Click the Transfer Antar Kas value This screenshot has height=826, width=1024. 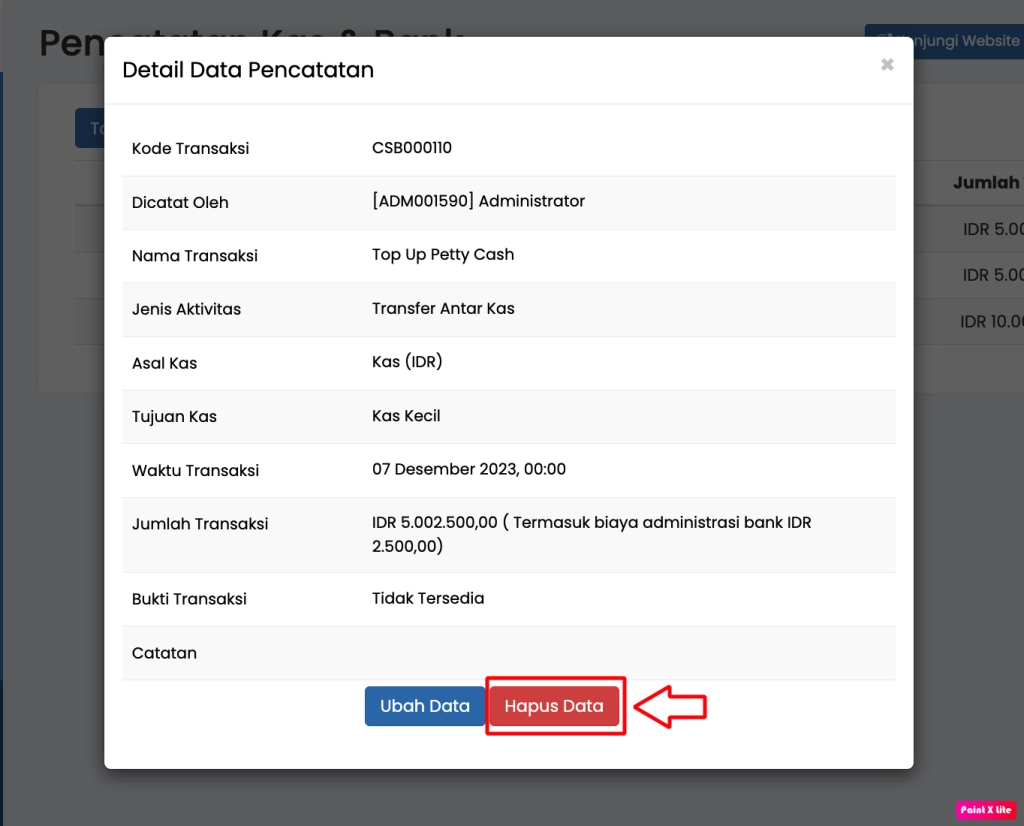tap(443, 308)
